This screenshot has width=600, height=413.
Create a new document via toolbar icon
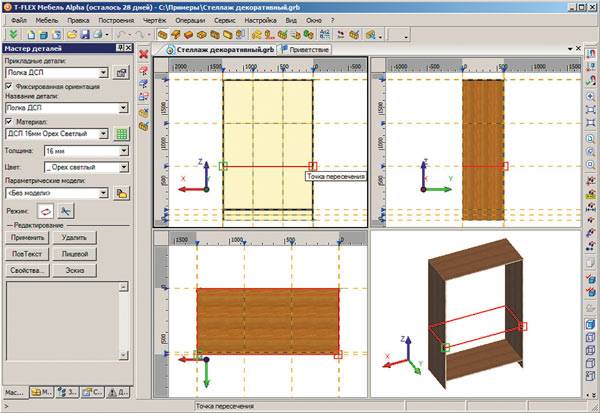pyautogui.click(x=31, y=35)
